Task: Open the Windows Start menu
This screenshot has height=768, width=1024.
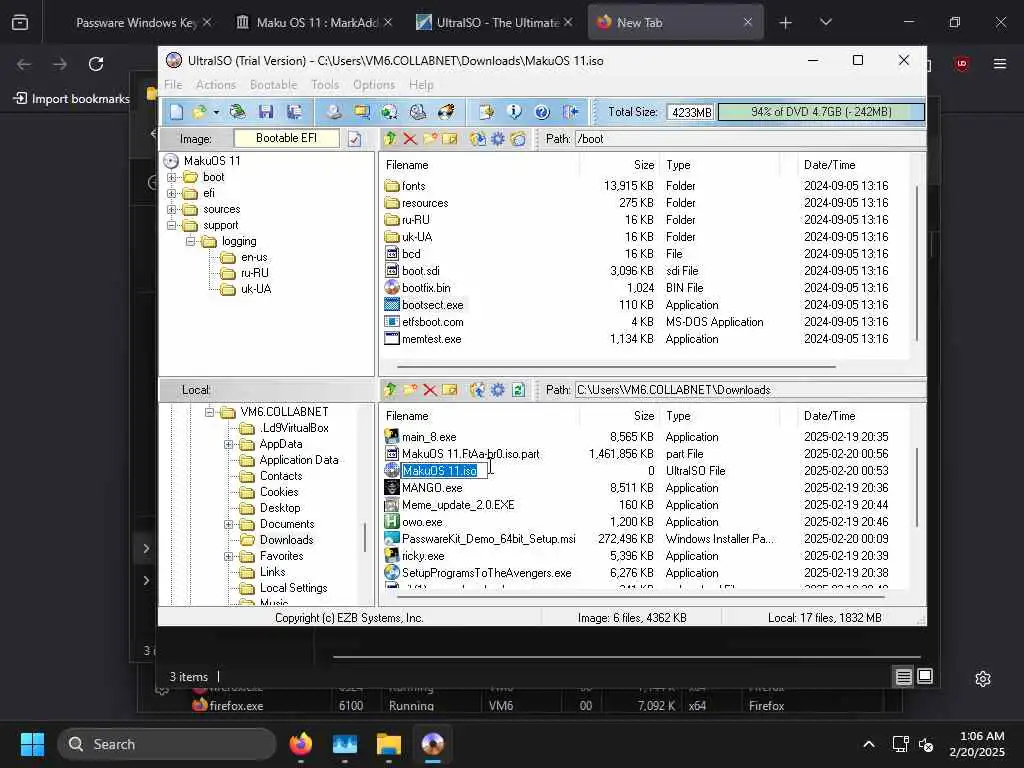Action: pos(32,744)
